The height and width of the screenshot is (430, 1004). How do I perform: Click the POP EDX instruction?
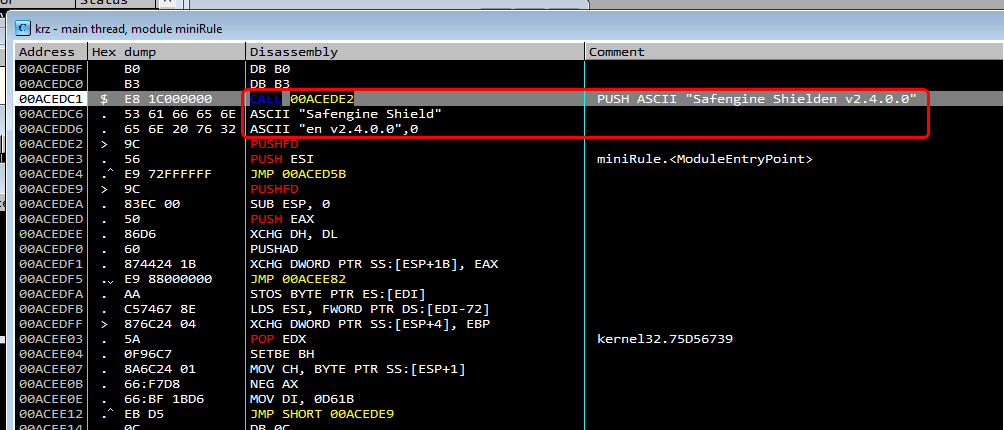point(278,339)
